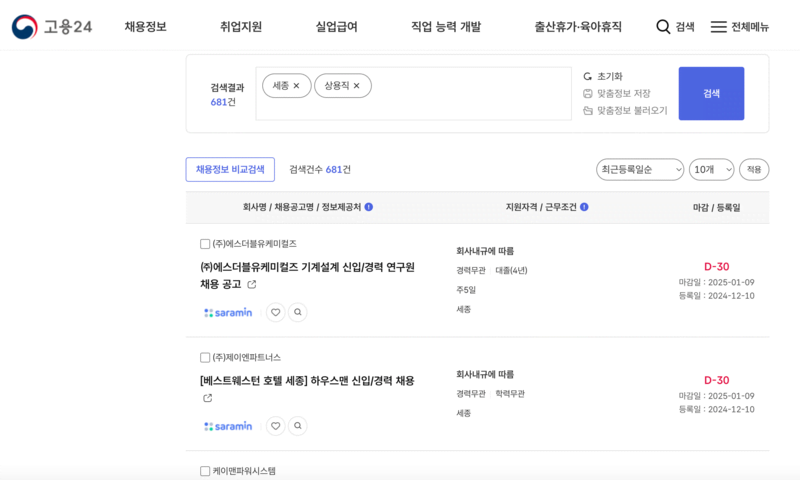Click the 맞춤정보 불러오기 folder icon
Viewport: 800px width, 480px height.
coord(588,111)
